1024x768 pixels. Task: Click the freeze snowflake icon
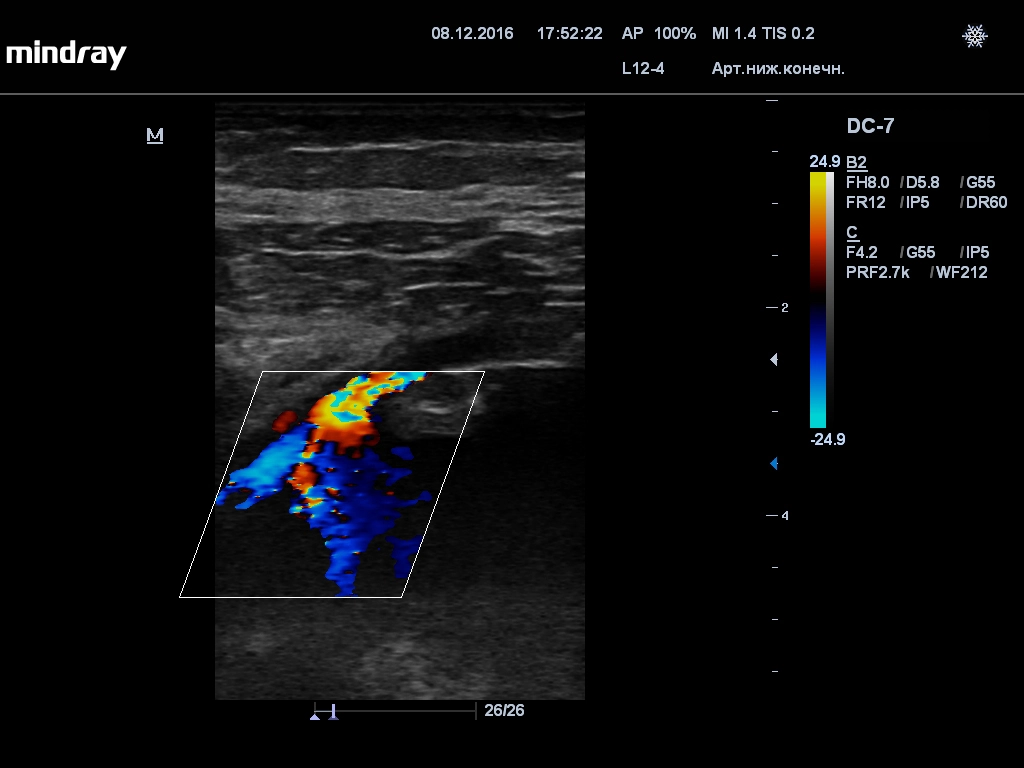click(x=974, y=36)
